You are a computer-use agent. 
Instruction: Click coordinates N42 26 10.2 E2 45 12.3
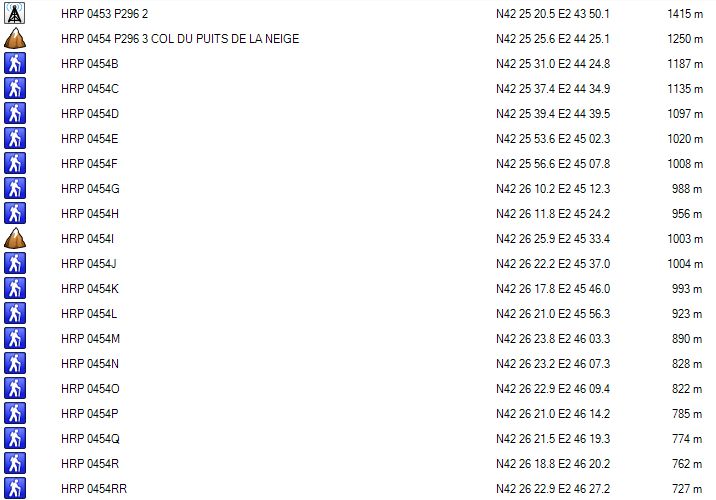(553, 189)
